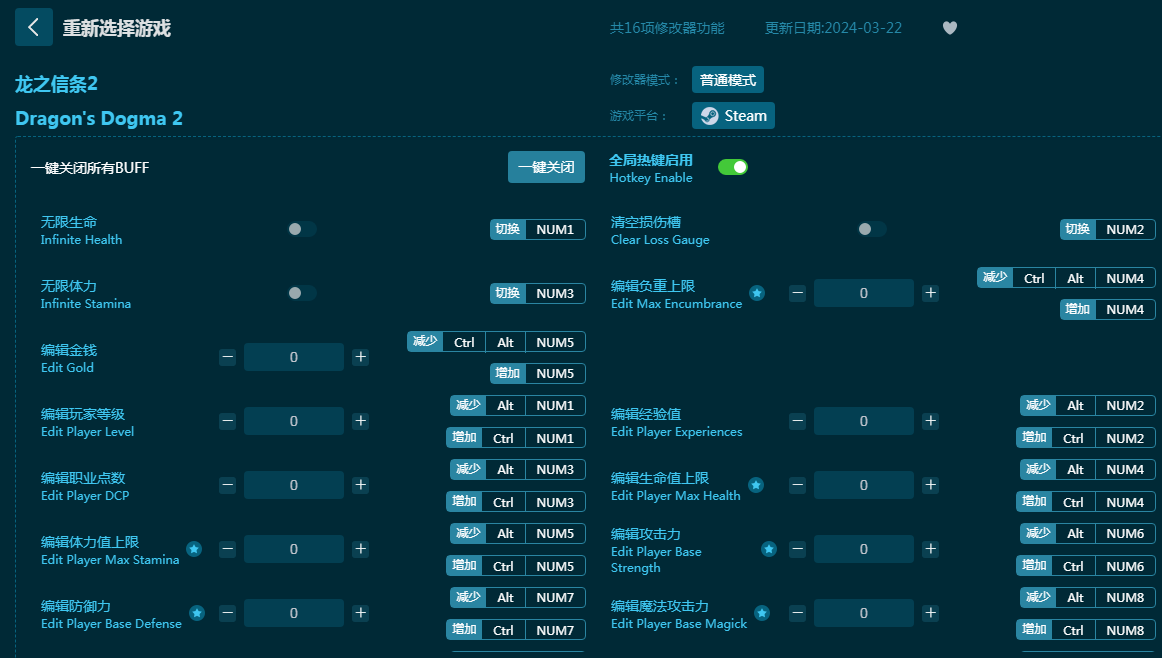Decrease Edit Player Level value

pyautogui.click(x=228, y=421)
